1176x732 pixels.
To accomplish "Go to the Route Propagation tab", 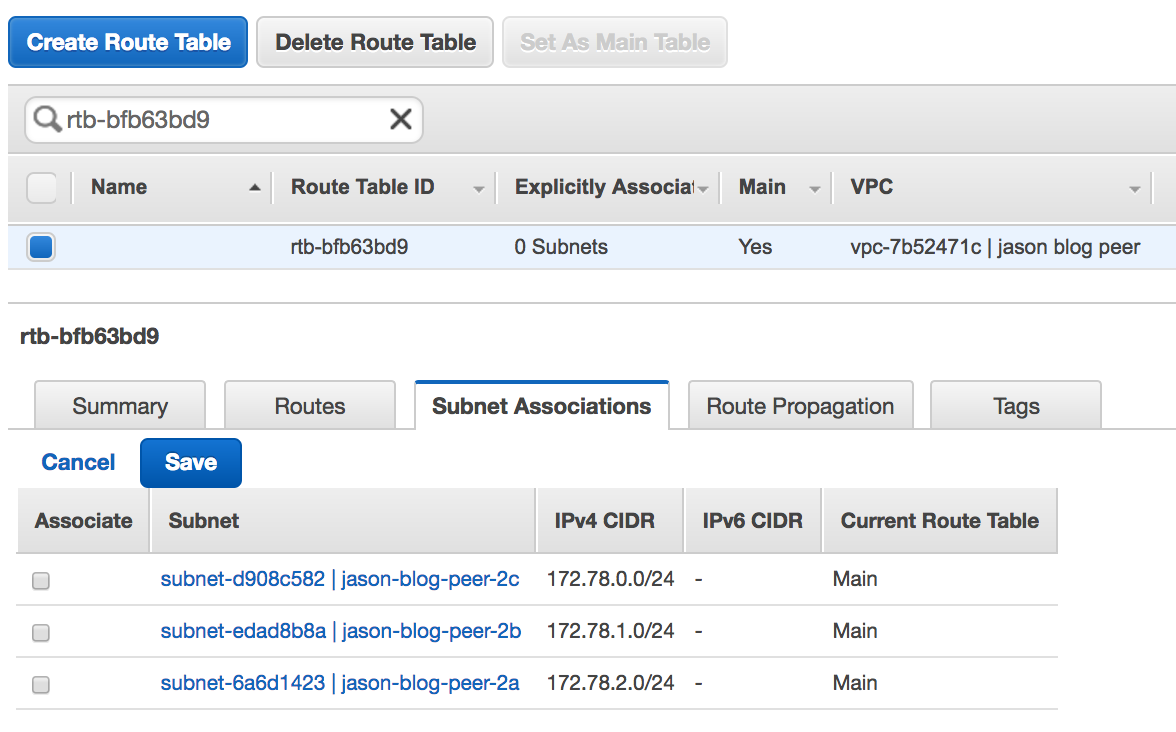I will click(x=800, y=406).
